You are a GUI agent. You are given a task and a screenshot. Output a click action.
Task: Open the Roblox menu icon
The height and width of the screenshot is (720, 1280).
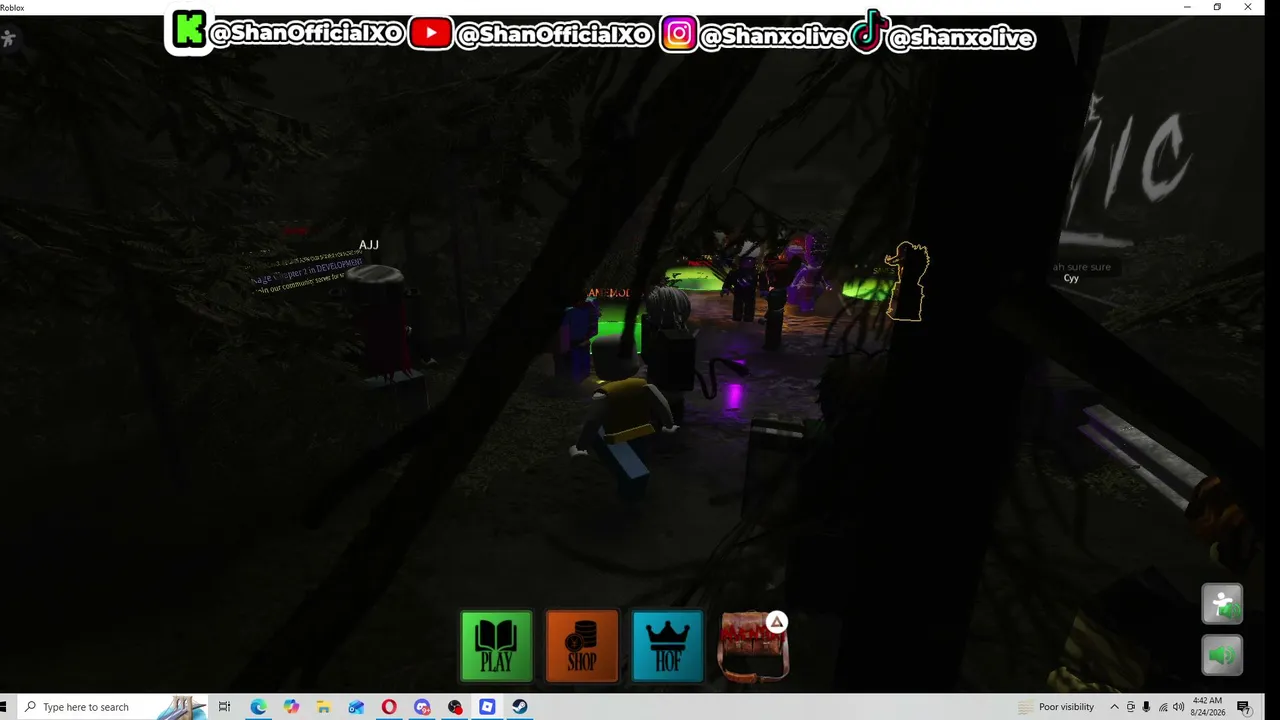pyautogui.click(x=9, y=39)
